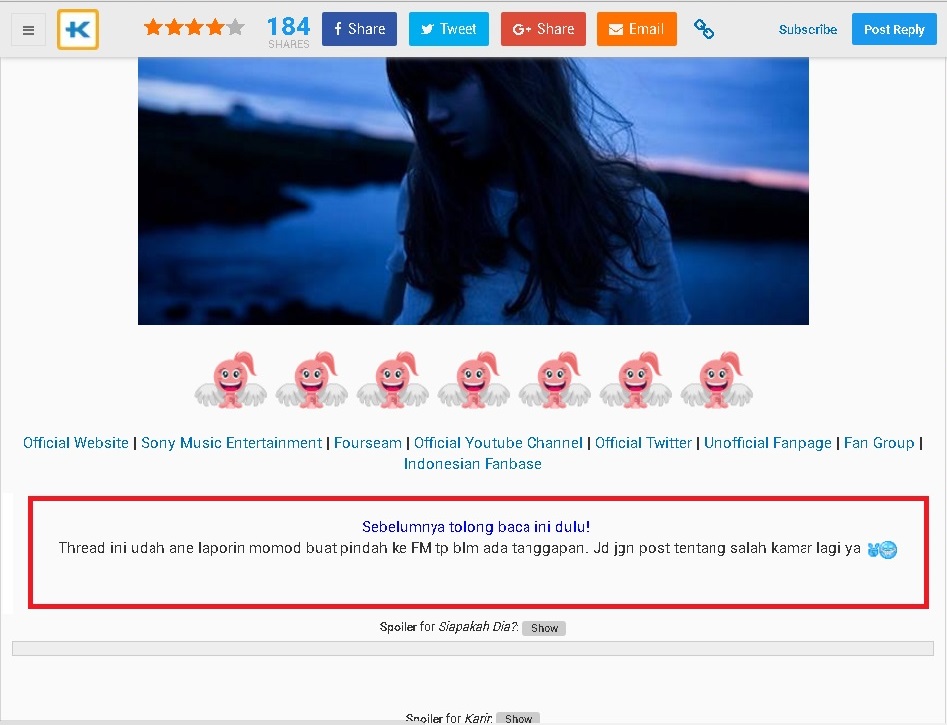Open the hamburger menu

[28, 30]
